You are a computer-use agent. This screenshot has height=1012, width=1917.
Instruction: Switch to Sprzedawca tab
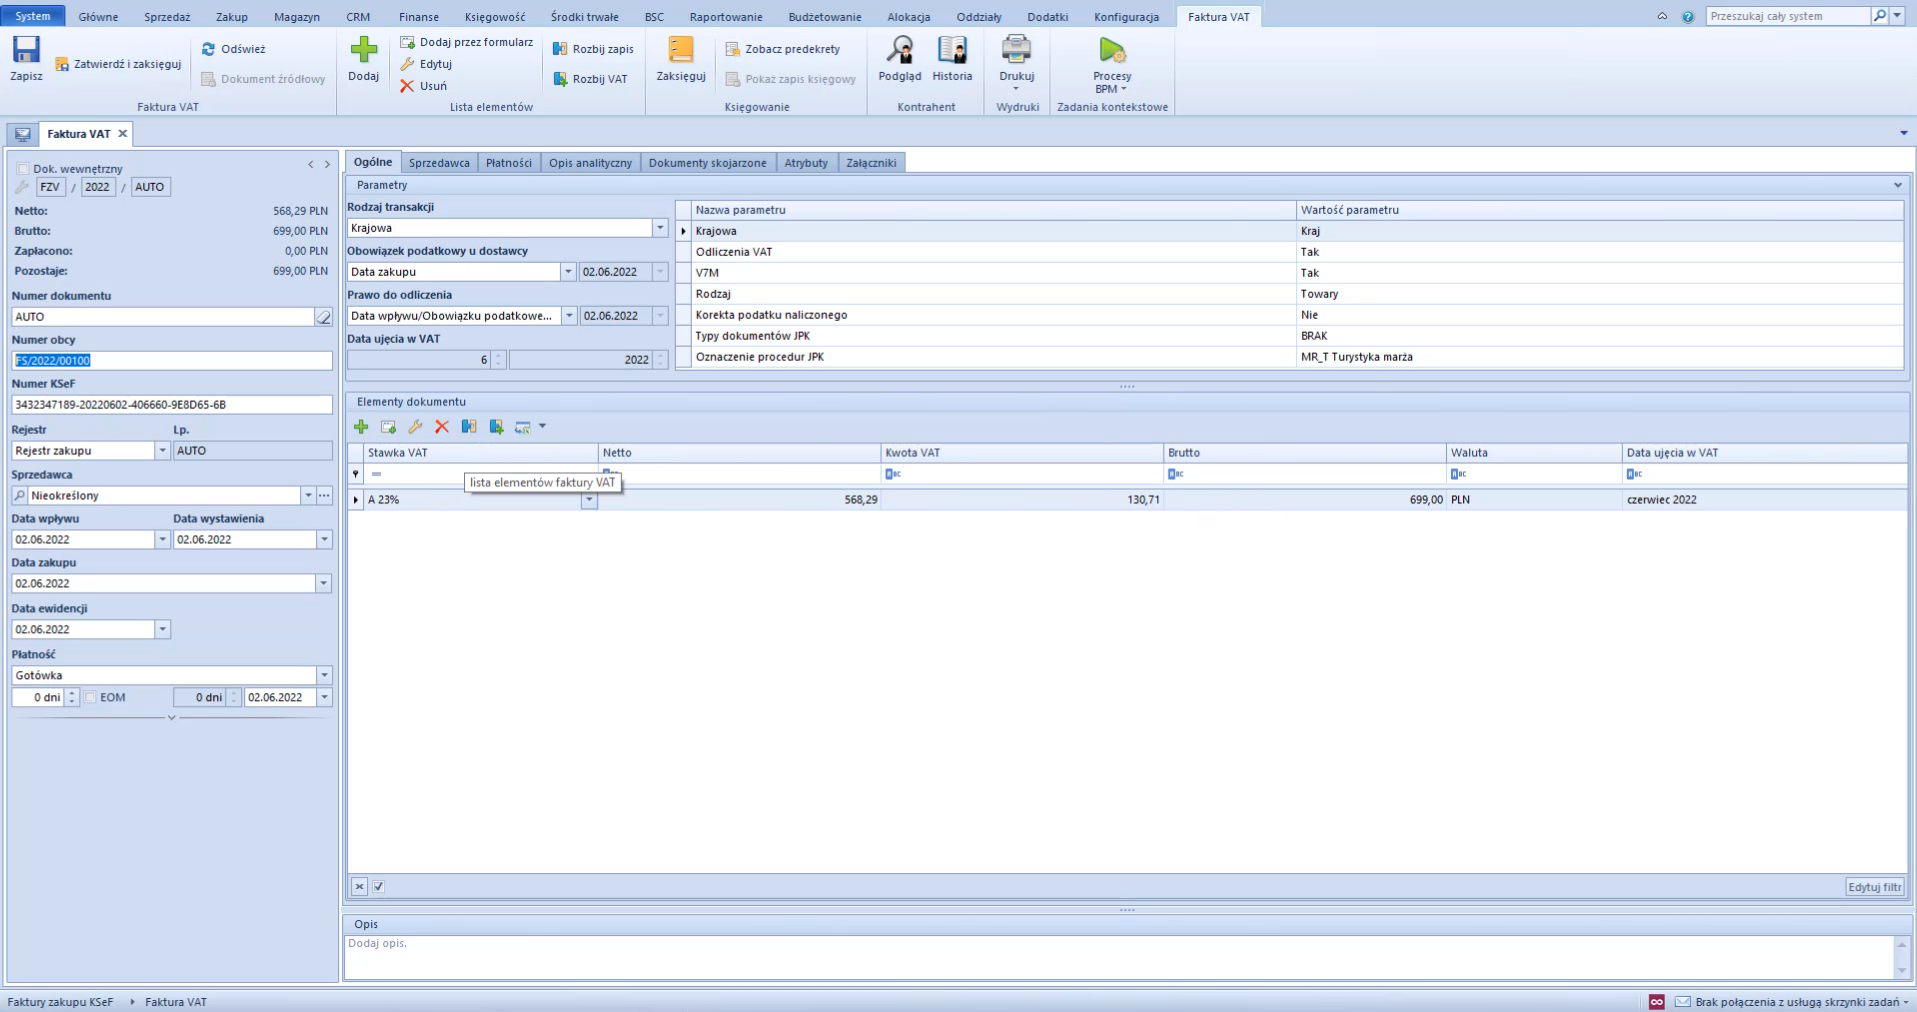(439, 163)
